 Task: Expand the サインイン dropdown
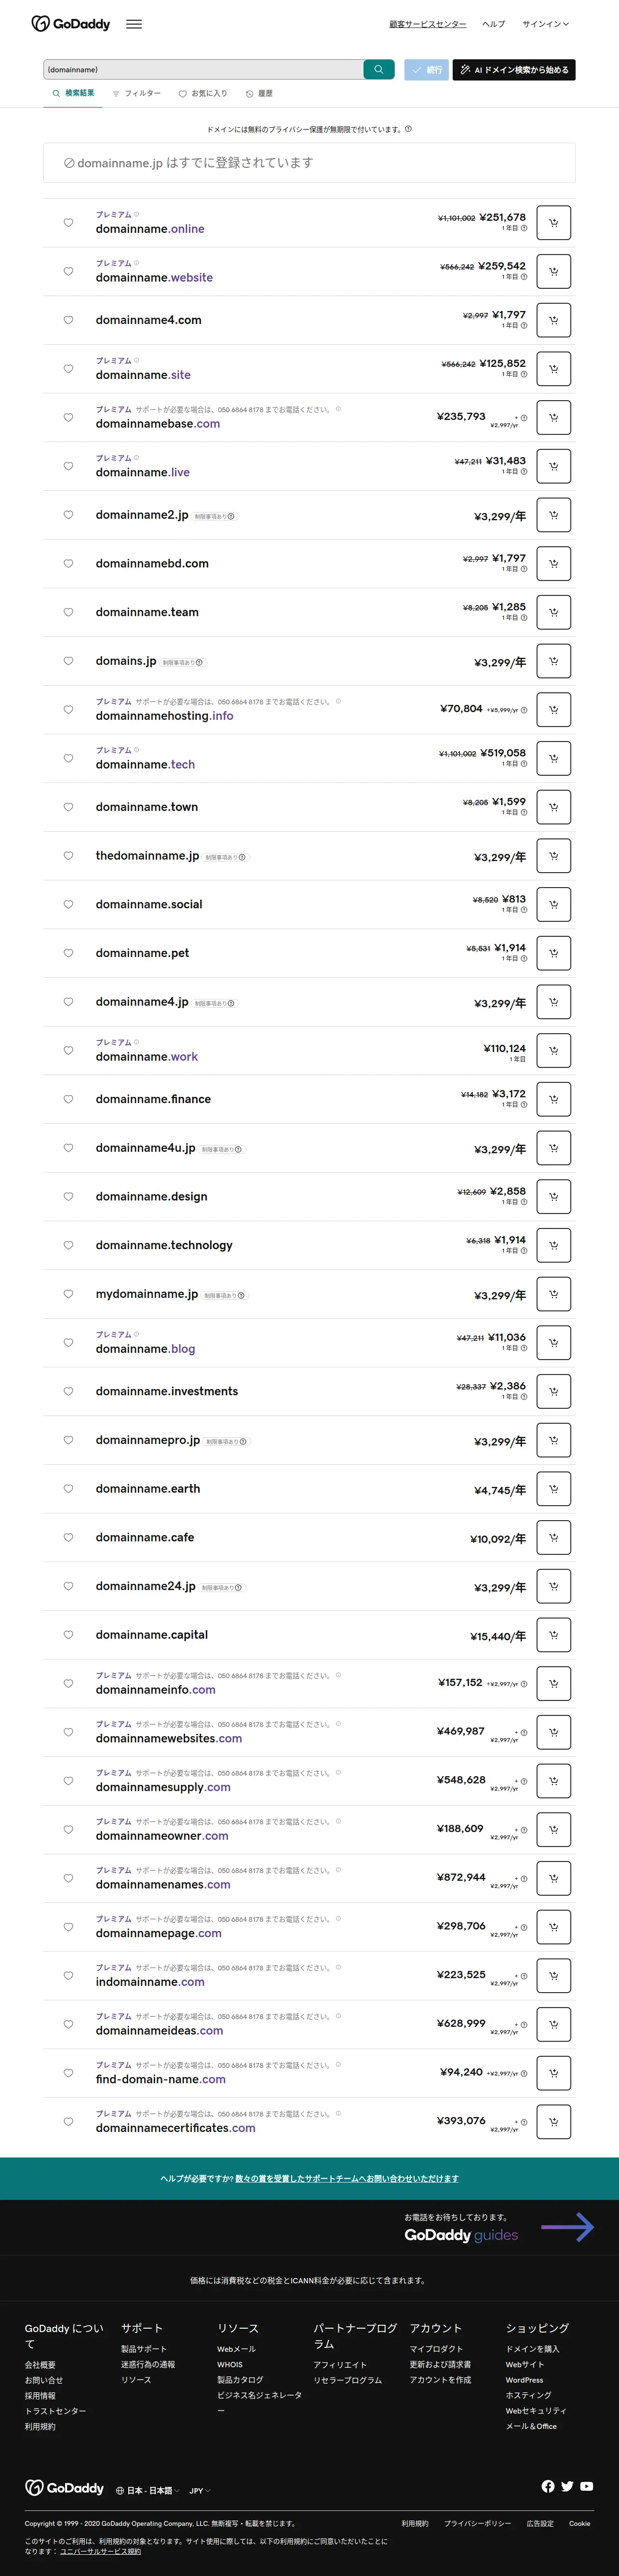click(x=546, y=24)
